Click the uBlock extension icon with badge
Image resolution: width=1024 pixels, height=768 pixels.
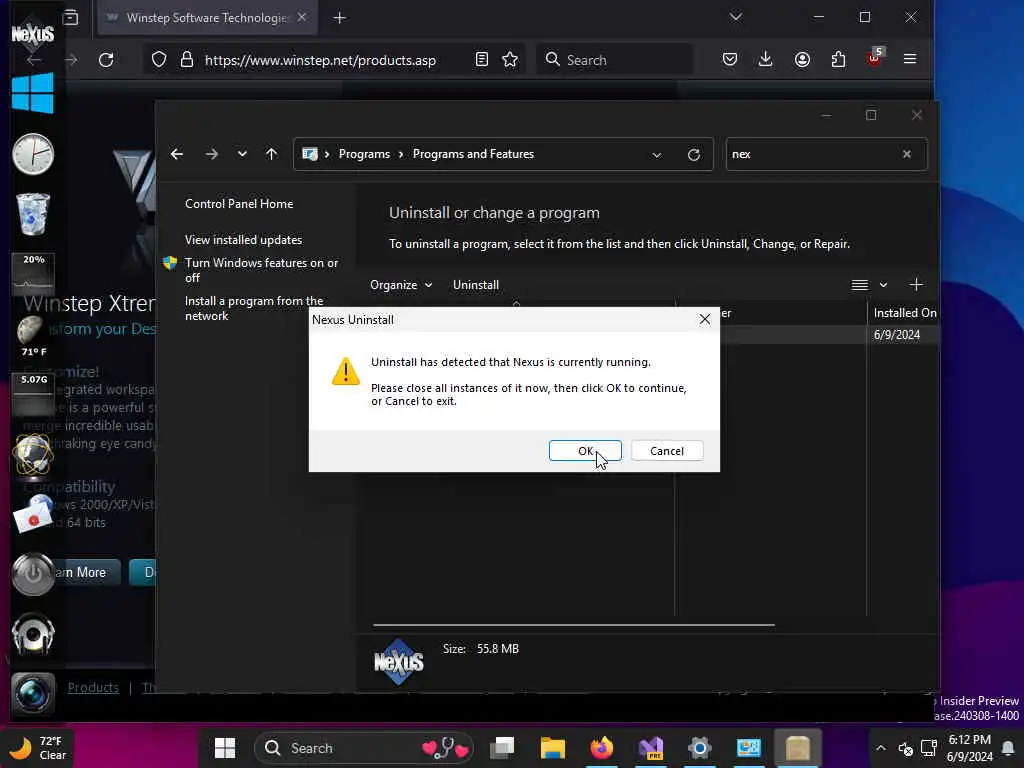[x=874, y=58]
